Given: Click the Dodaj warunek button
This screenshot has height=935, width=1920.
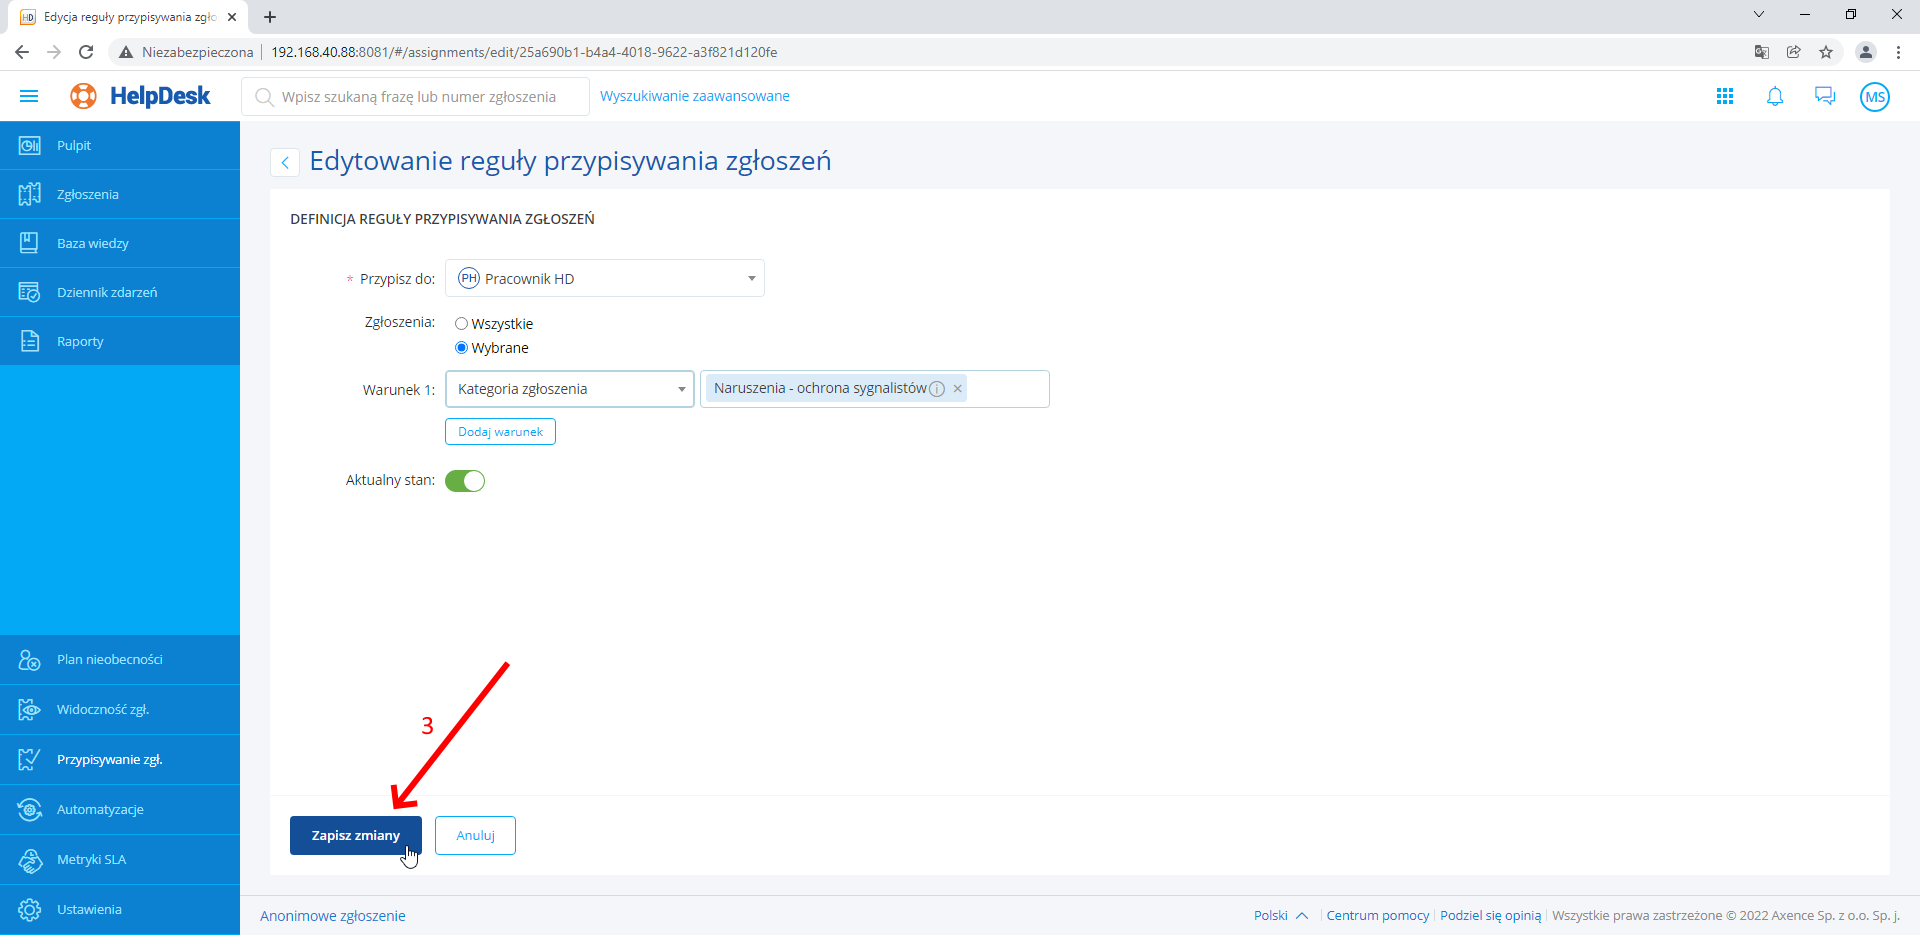Looking at the screenshot, I should tap(500, 432).
